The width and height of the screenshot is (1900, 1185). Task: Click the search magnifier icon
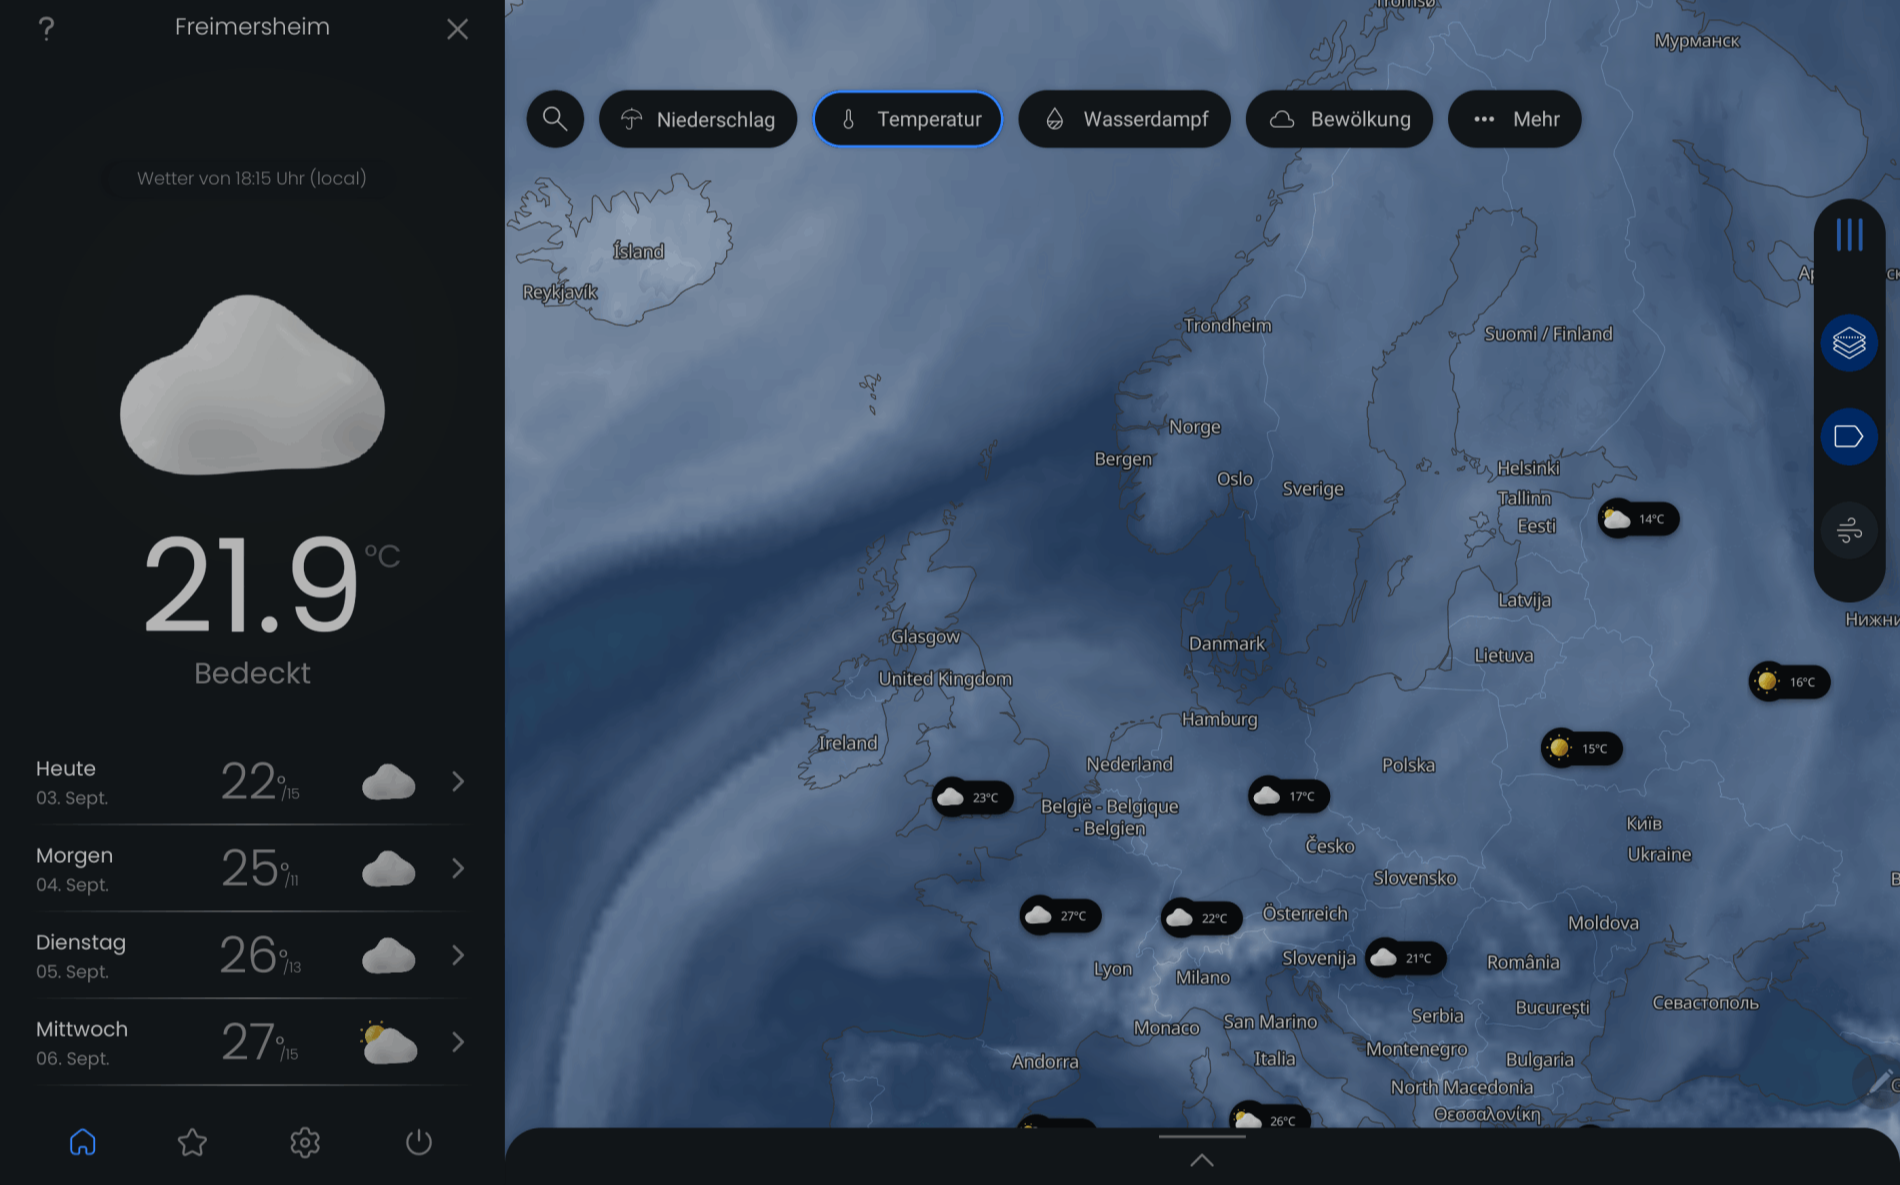[555, 119]
